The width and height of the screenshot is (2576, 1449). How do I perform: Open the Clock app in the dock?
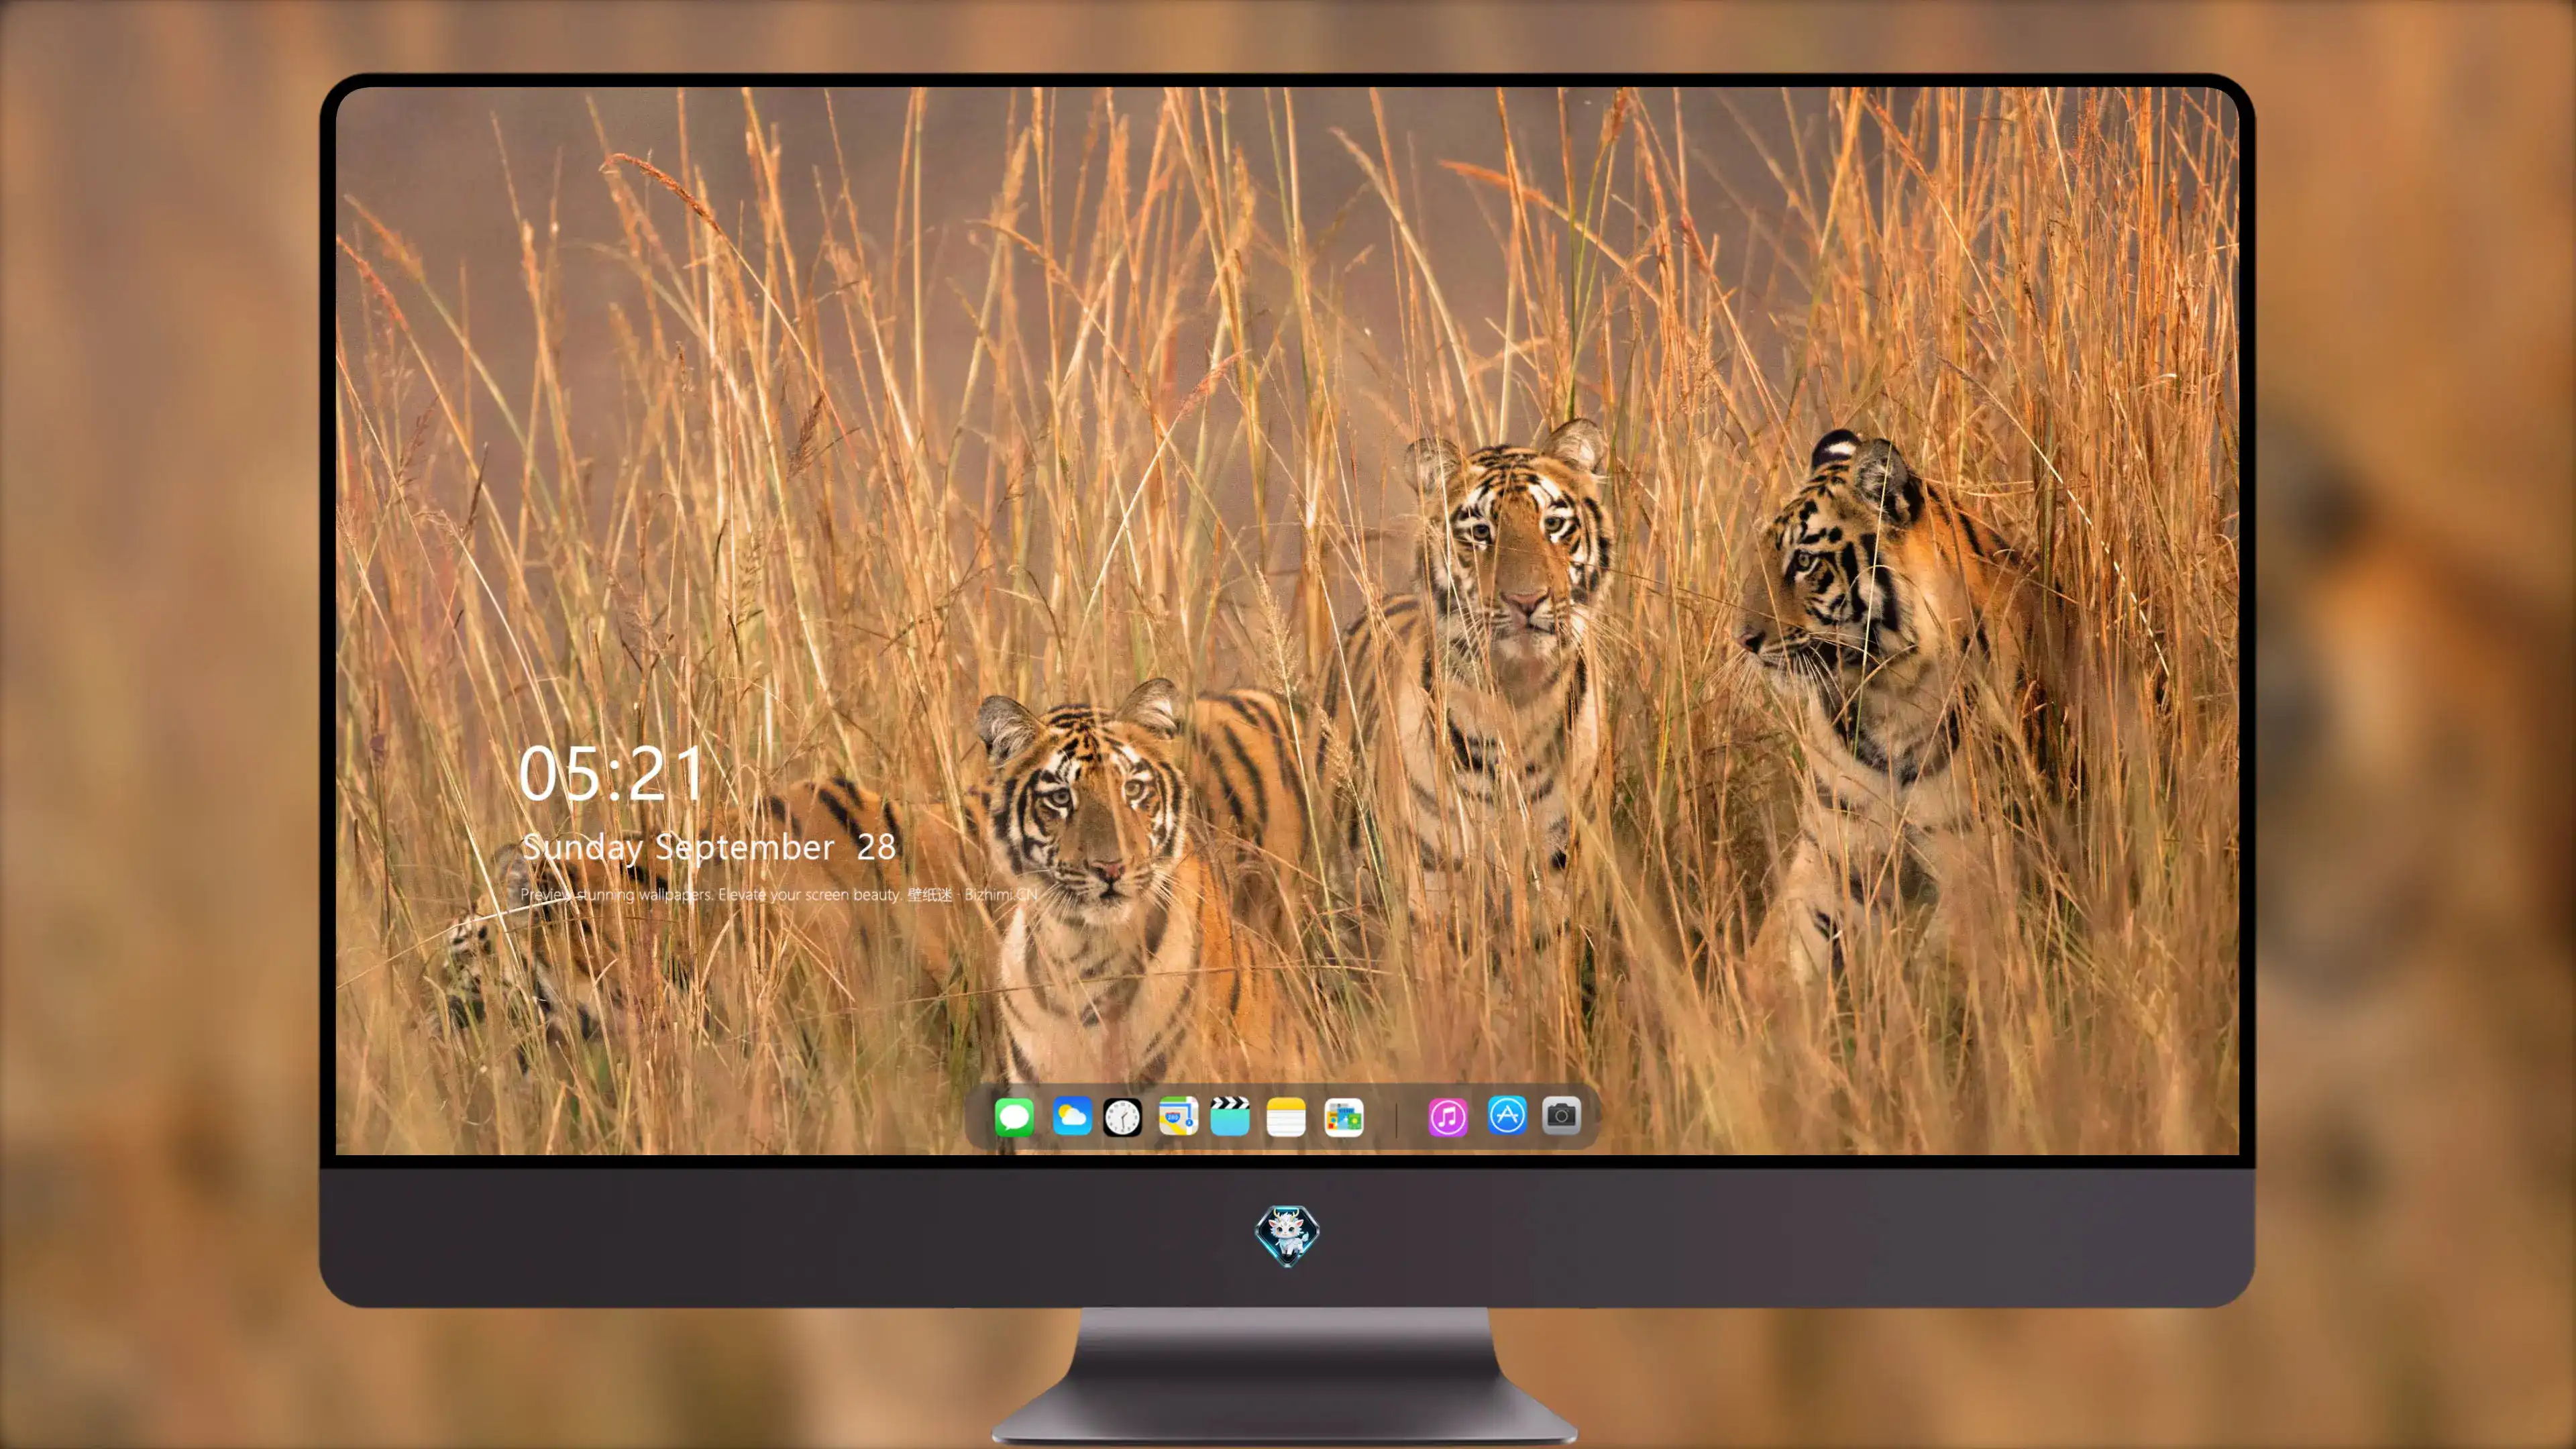(x=1122, y=1117)
